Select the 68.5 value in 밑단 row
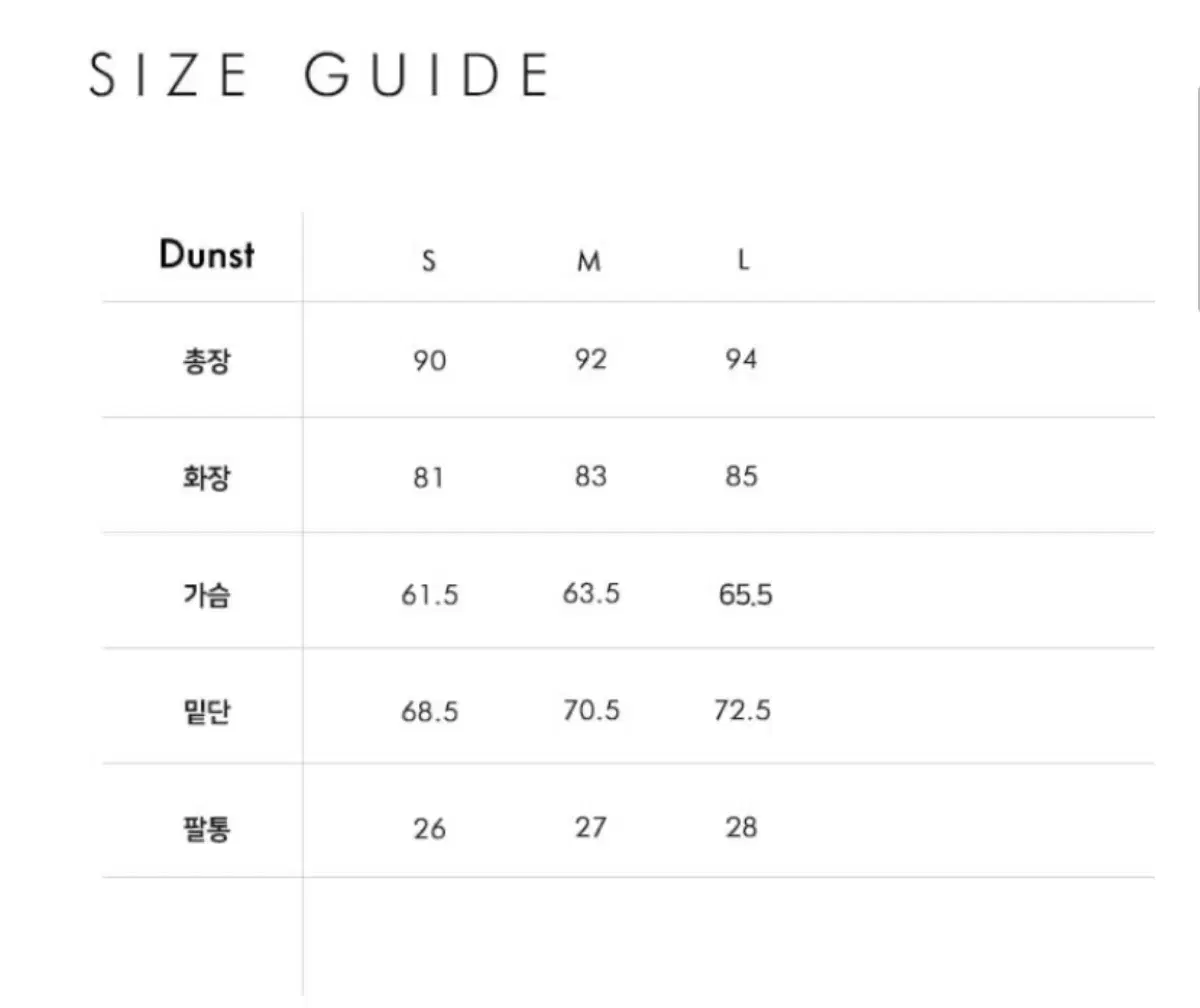This screenshot has height=1008, width=1200. tap(429, 712)
